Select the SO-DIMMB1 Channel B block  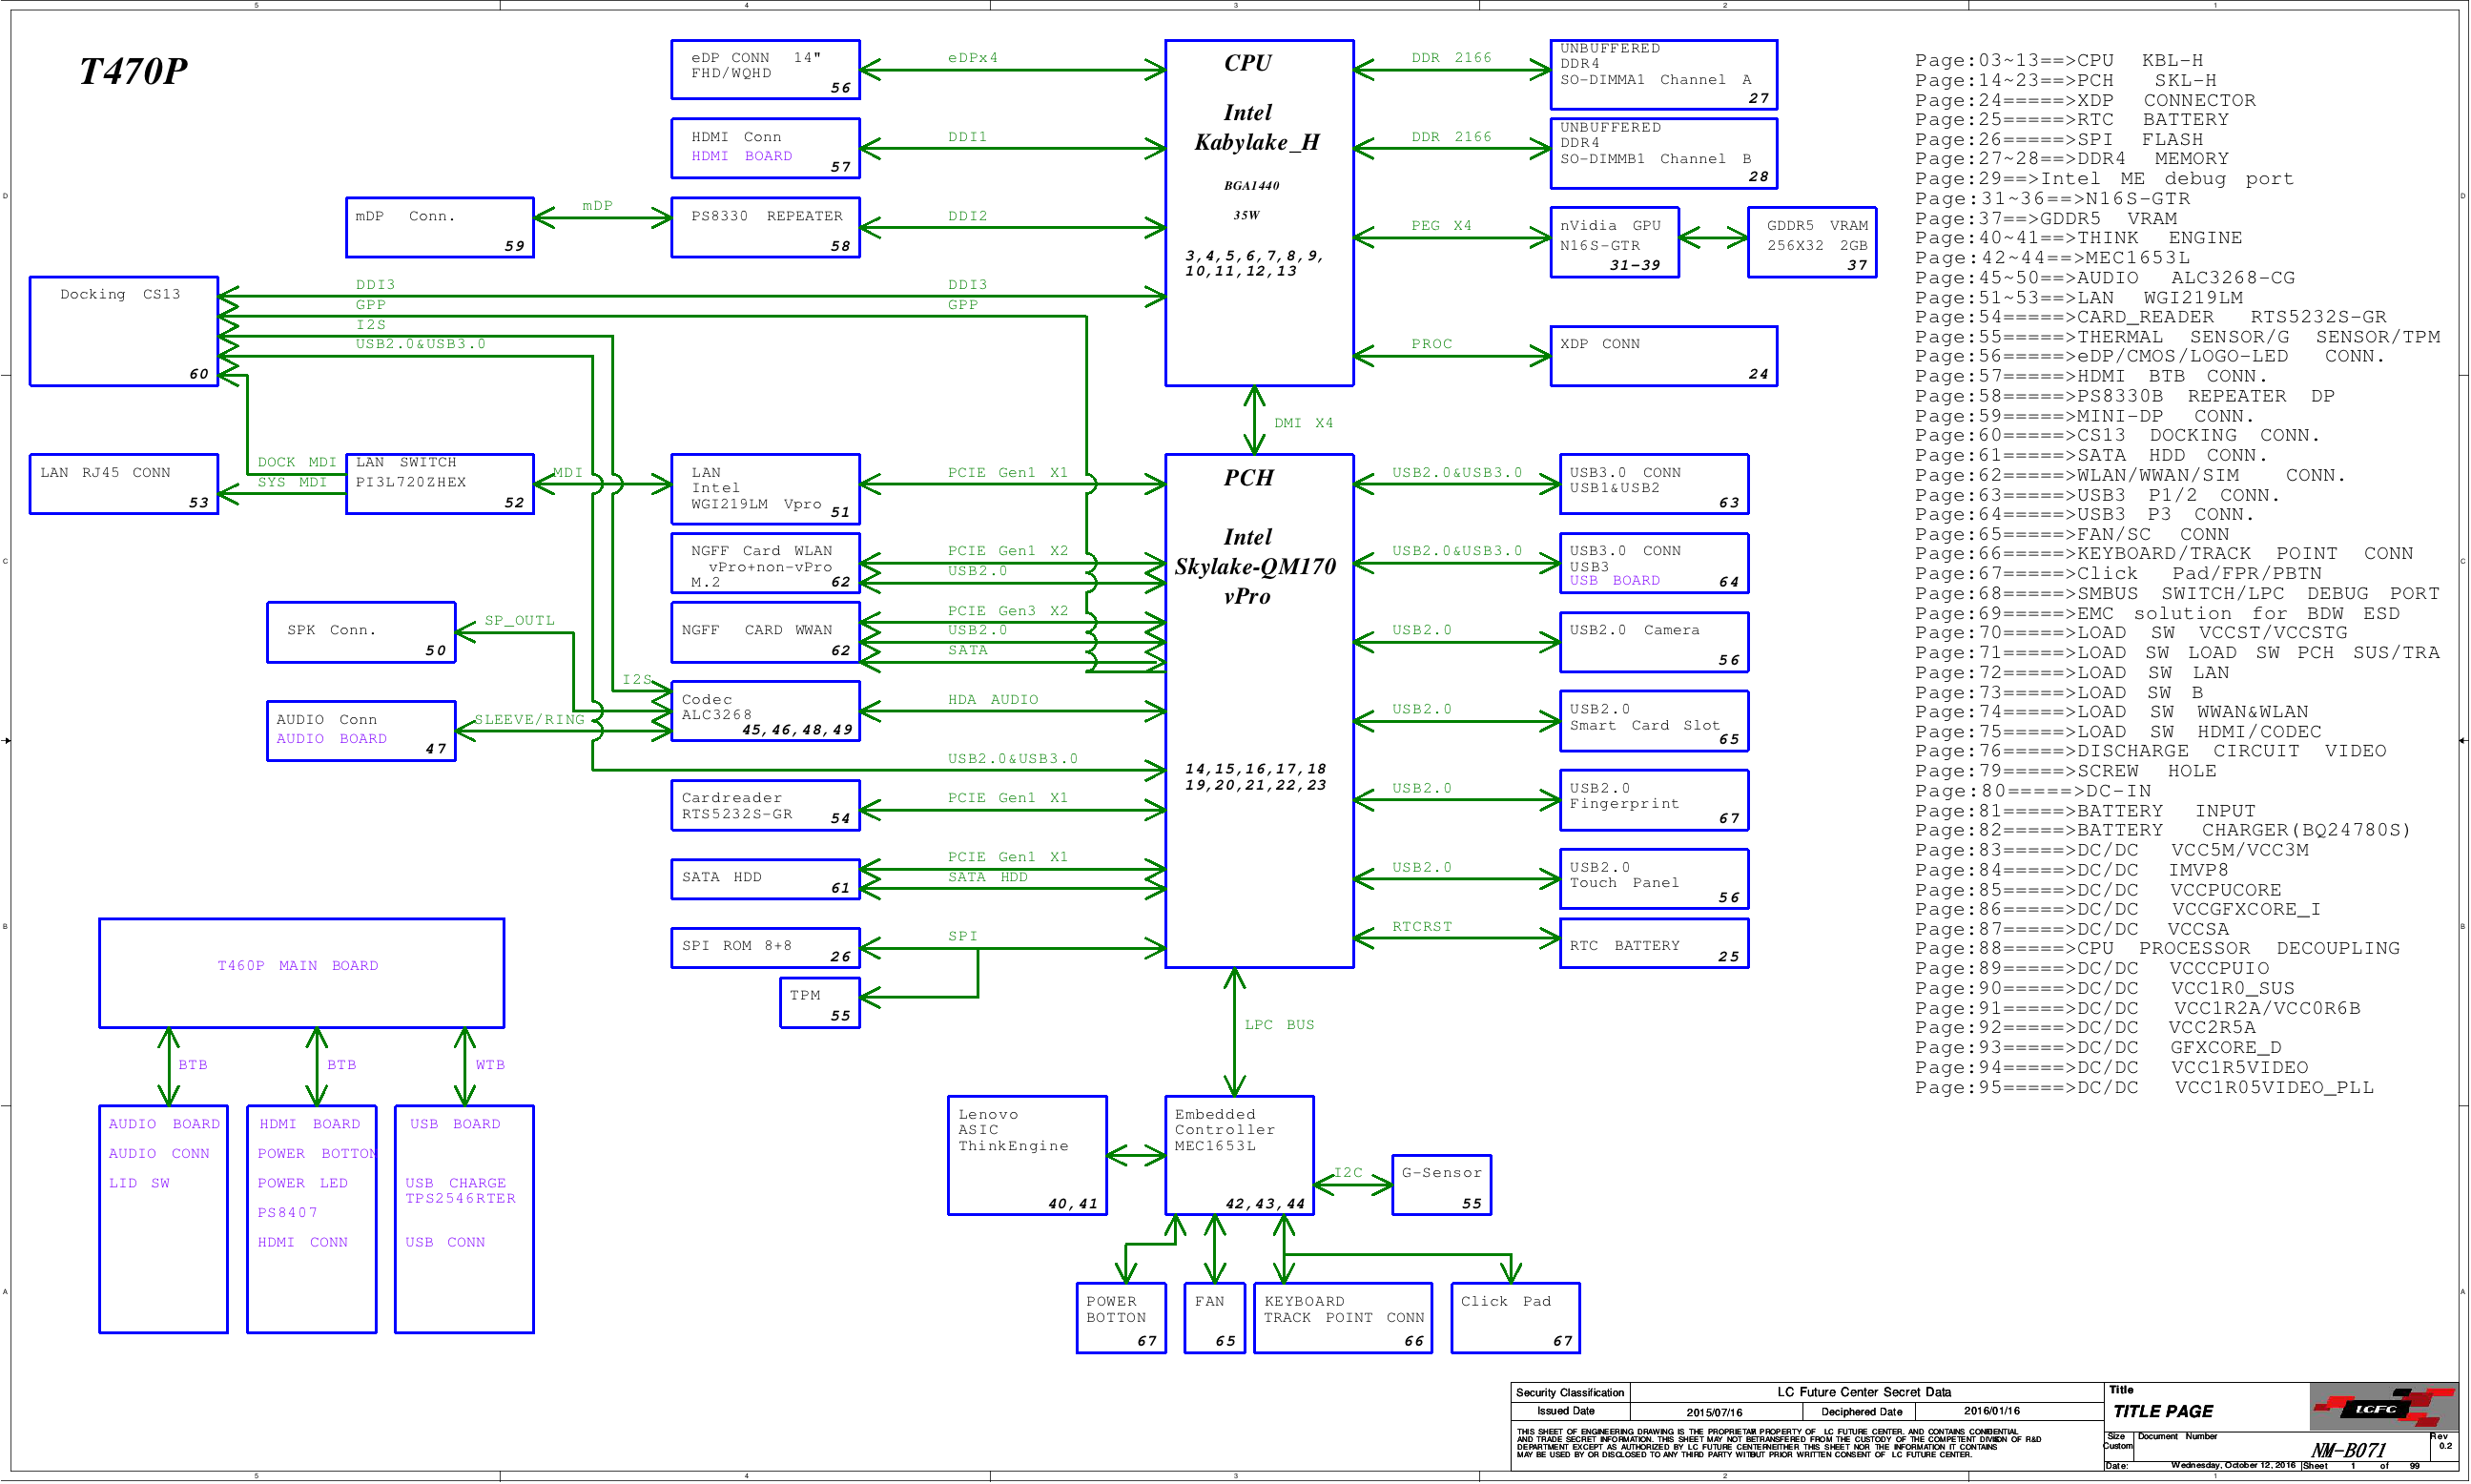pos(1663,153)
